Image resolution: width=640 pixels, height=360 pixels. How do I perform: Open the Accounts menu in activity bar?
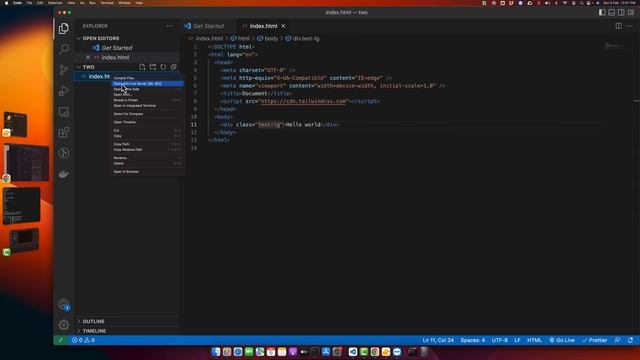coord(64,304)
